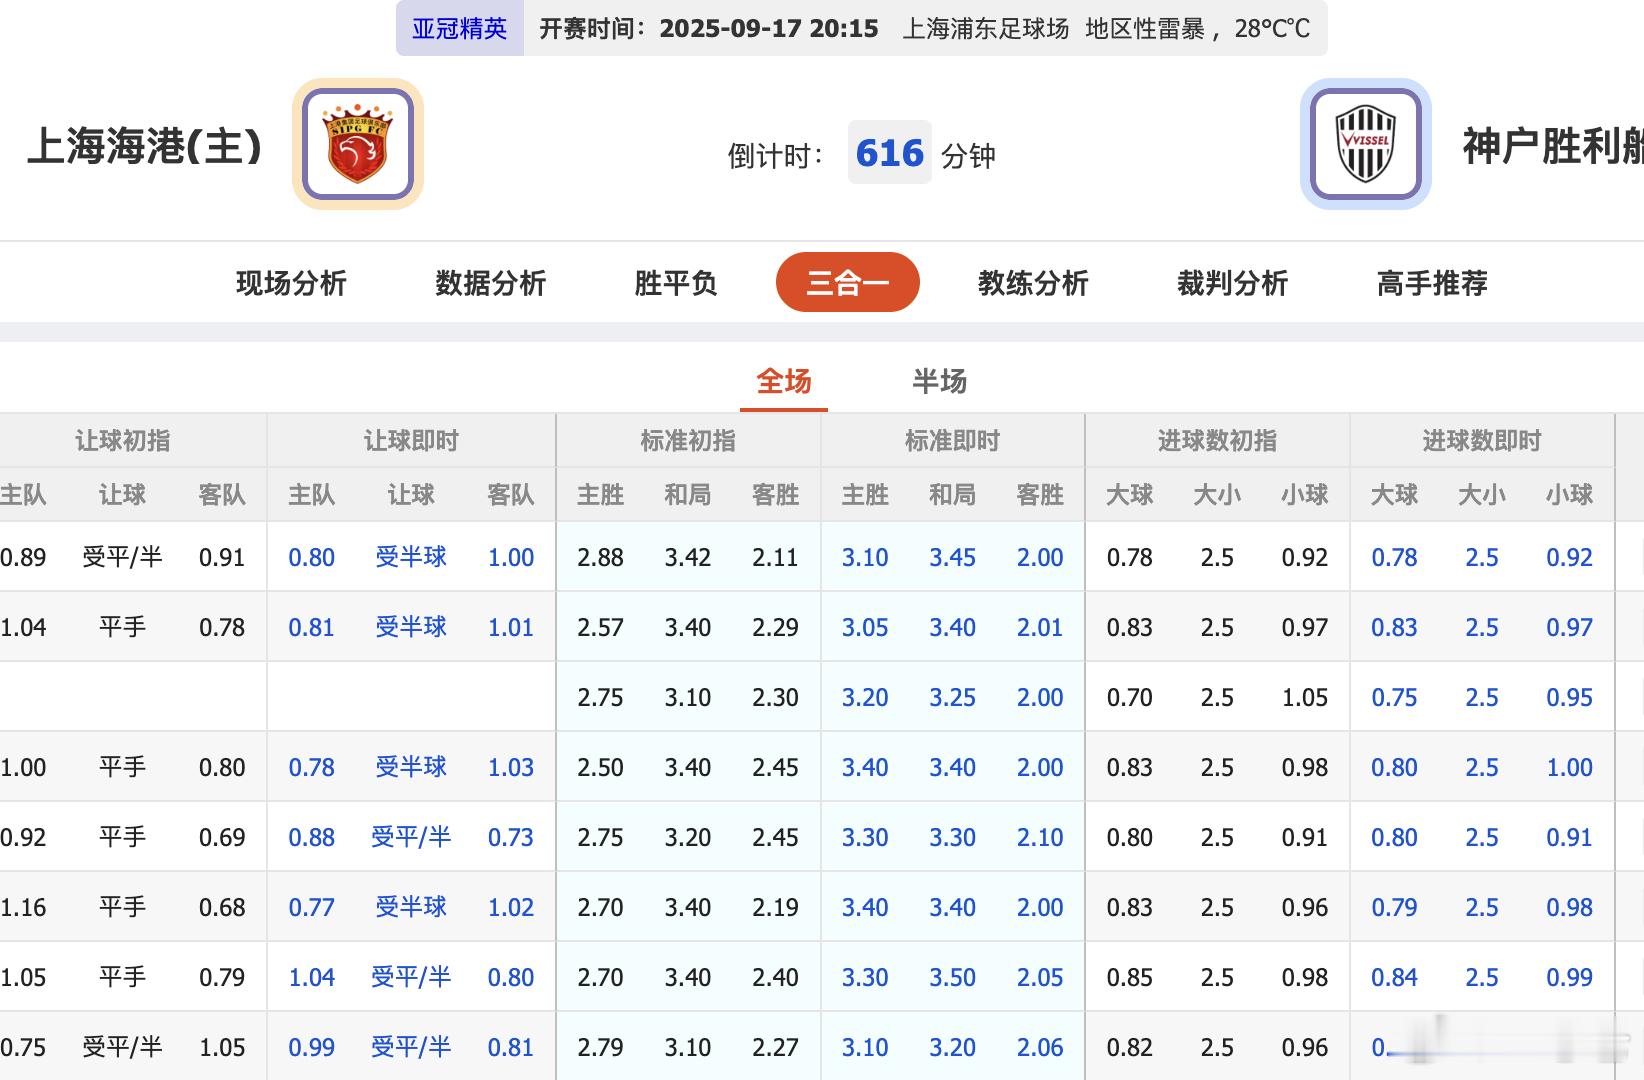Screen dimensions: 1644x1080
Task: Click the 2.11 away win odds
Action: click(x=775, y=557)
